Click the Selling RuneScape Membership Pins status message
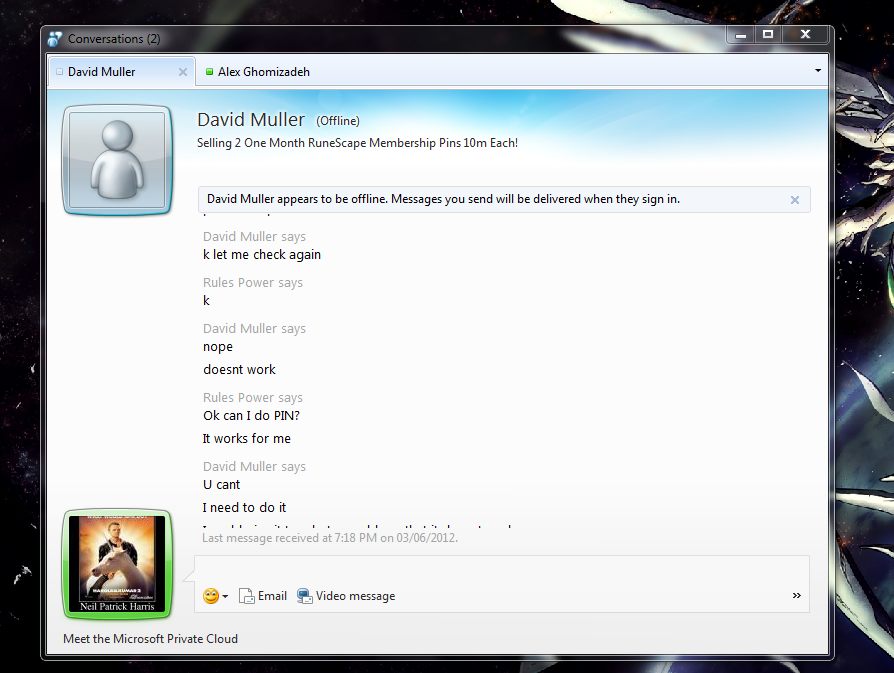 (x=357, y=143)
